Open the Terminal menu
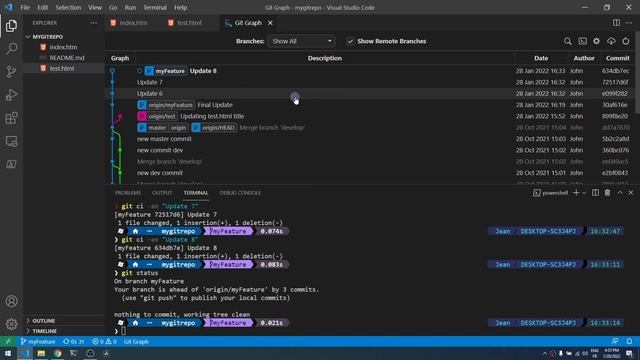Screen dimensions: 640x360 155,7
